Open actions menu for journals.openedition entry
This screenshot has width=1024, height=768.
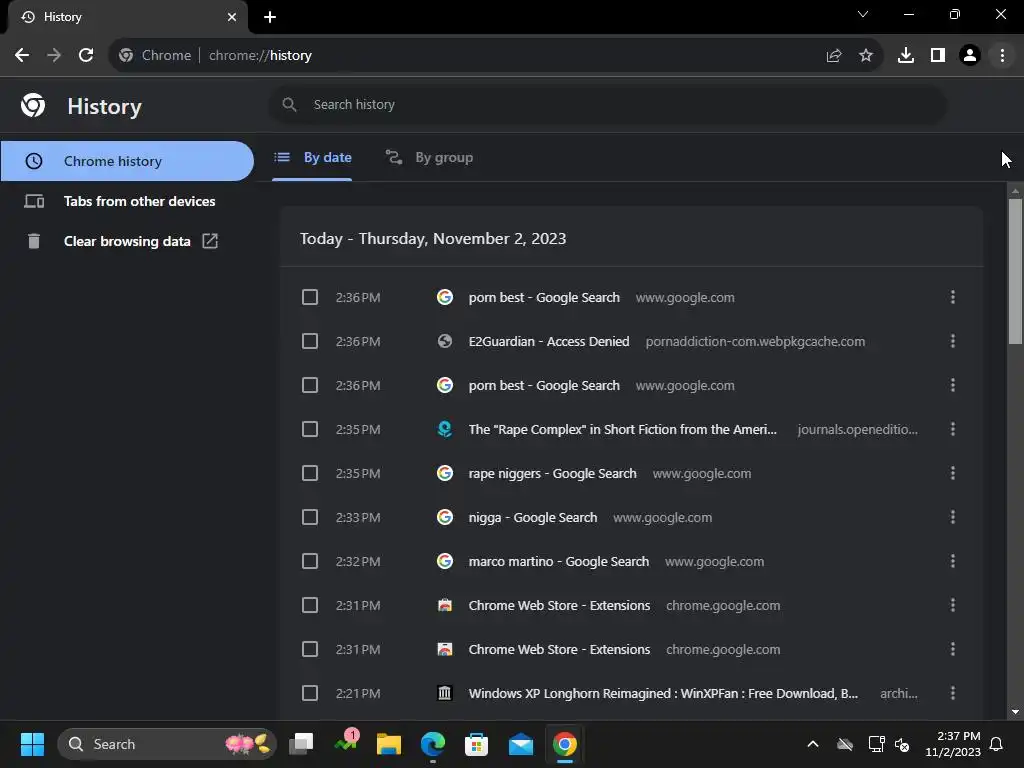953,429
